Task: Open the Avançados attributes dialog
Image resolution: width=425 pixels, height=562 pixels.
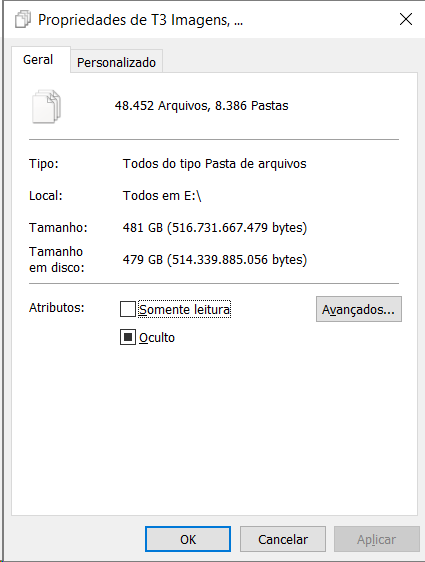Action: tap(359, 309)
